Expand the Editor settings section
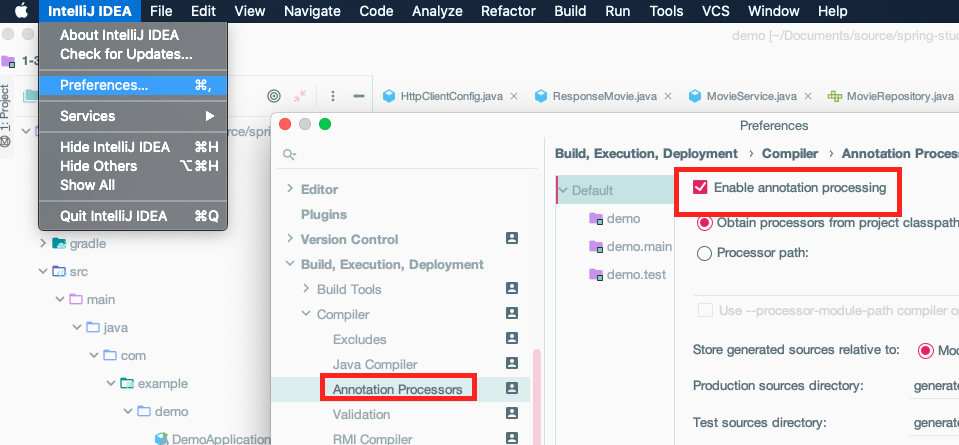Screen dimensions: 959x445 pos(290,189)
